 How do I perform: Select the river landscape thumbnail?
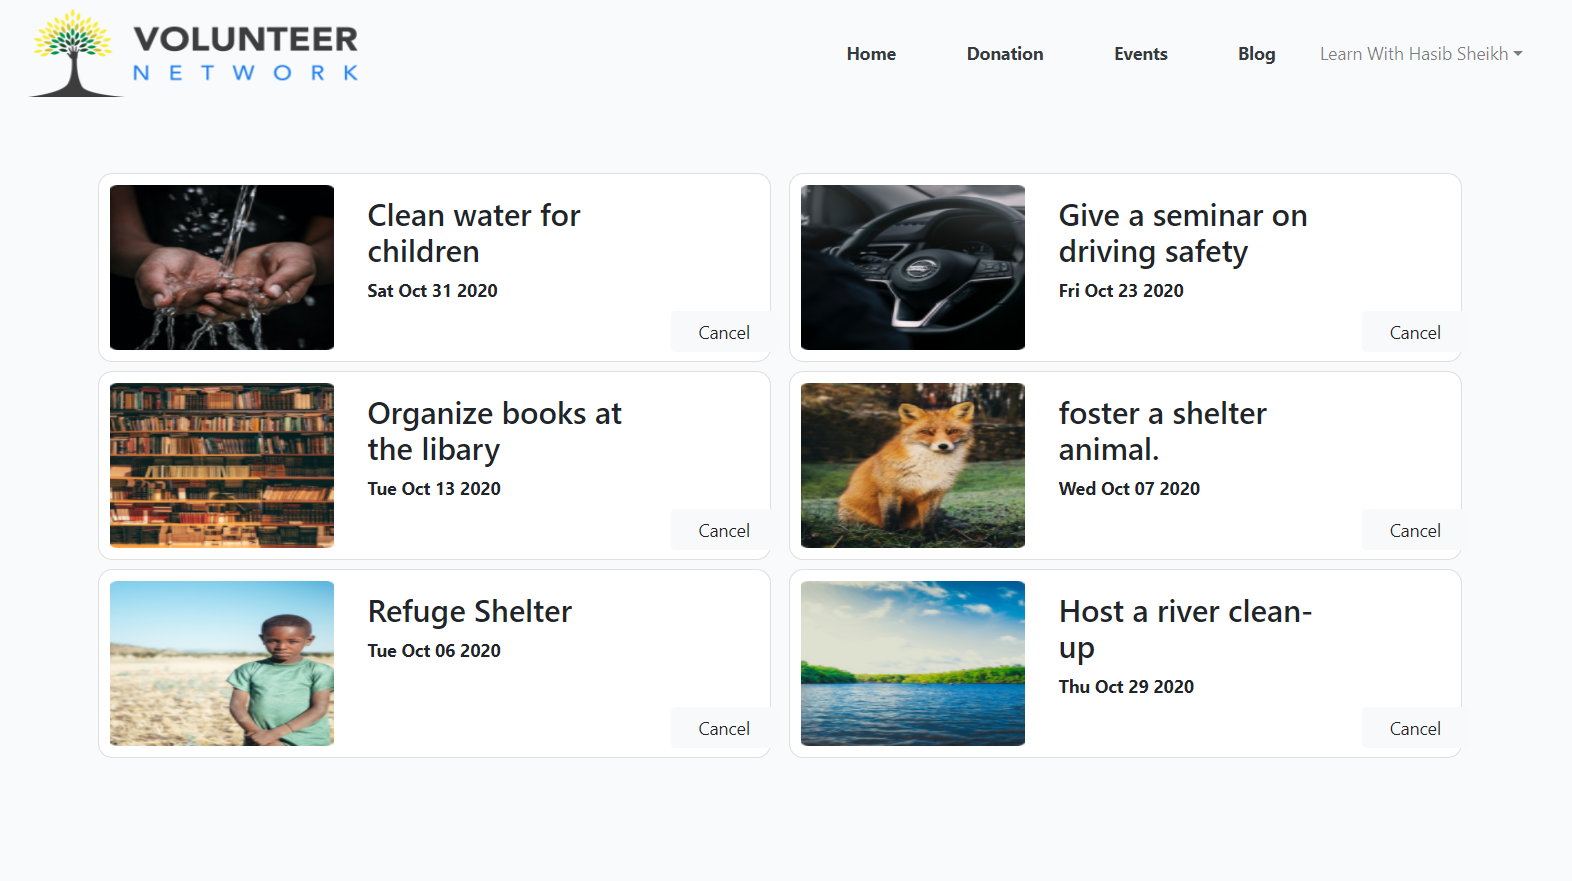[x=913, y=663]
